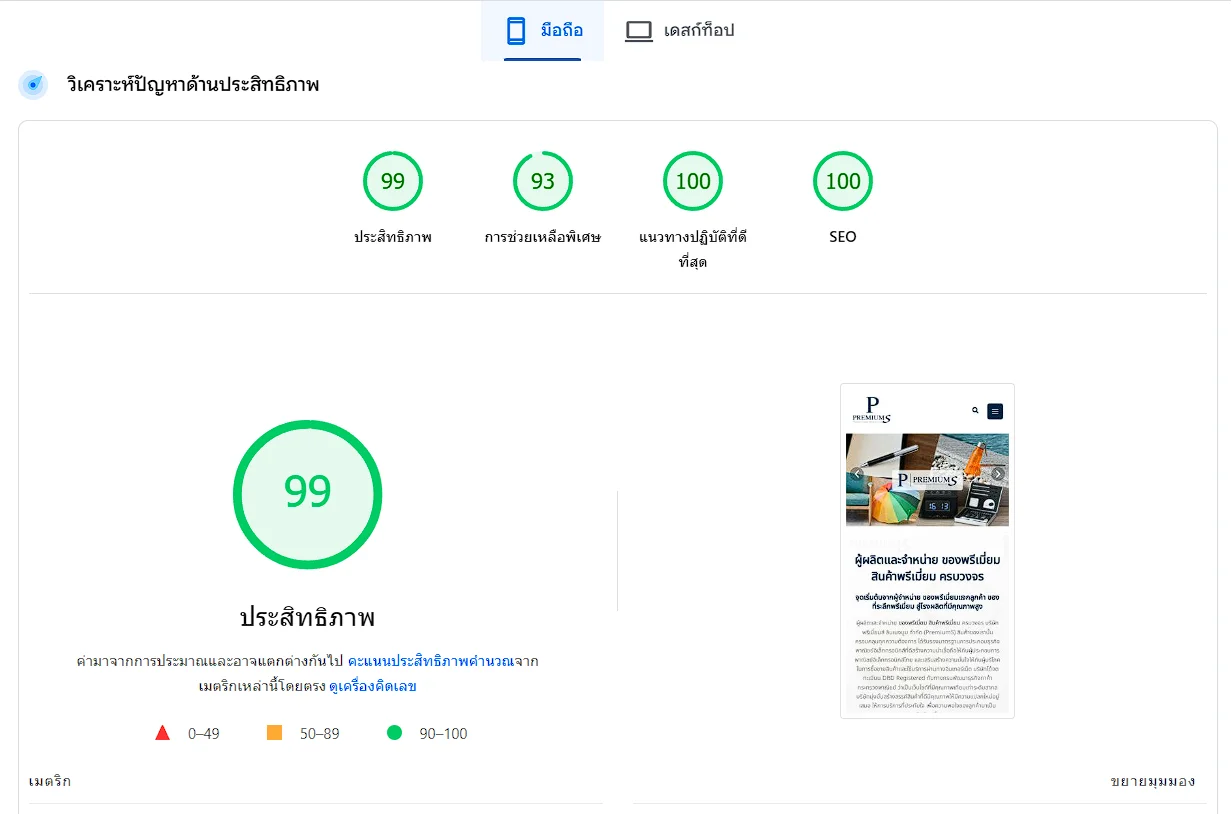The height and width of the screenshot is (814, 1232).
Task: Click the orange square 50–89 legend swatch
Action: 274,733
